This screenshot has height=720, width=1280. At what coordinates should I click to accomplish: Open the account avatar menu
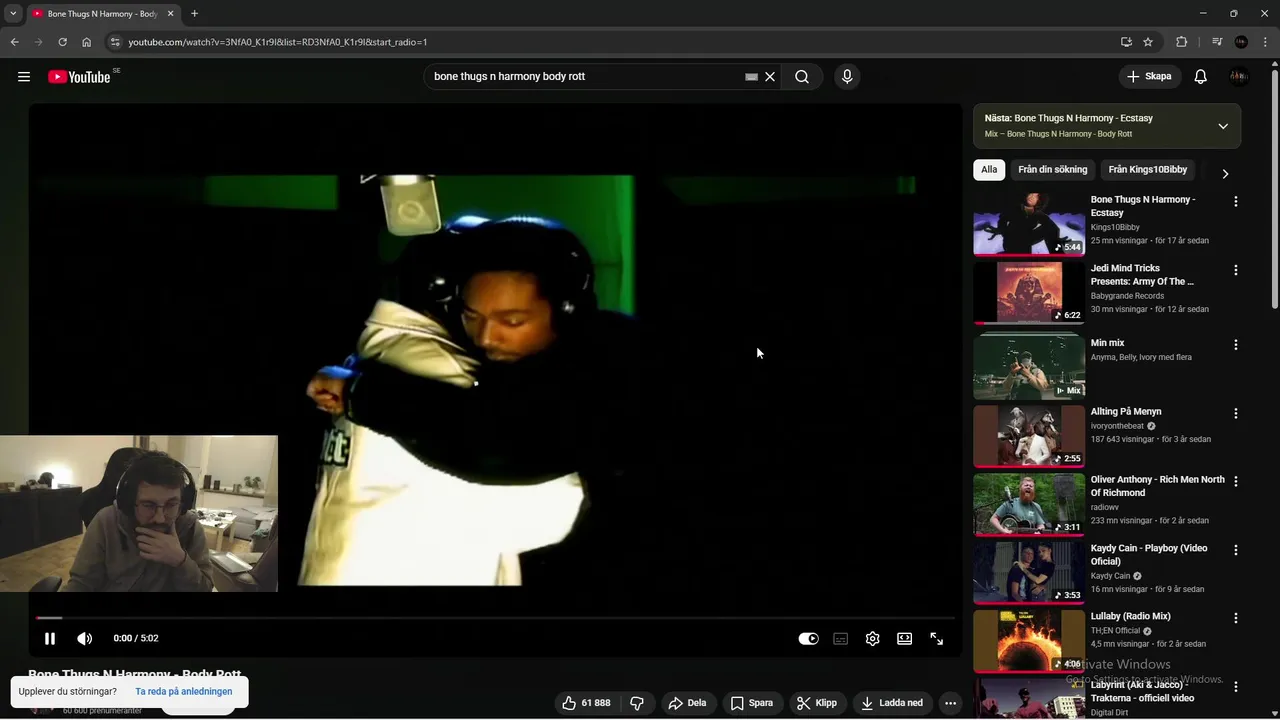[1240, 77]
